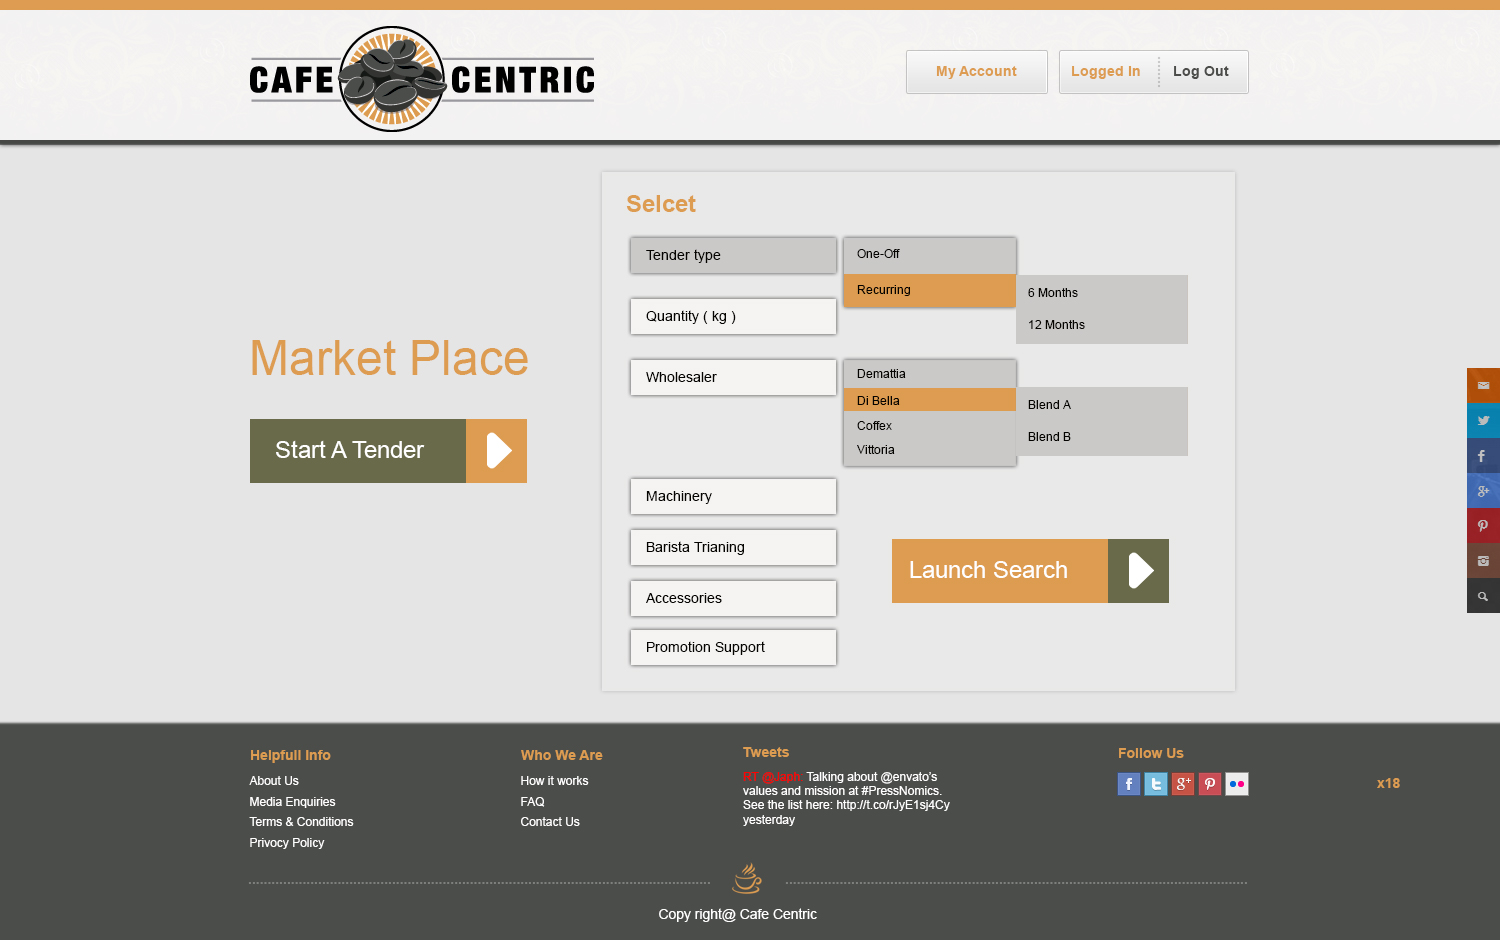Click the Cafe Centric coffee bean logo
The image size is (1500, 940).
click(391, 75)
